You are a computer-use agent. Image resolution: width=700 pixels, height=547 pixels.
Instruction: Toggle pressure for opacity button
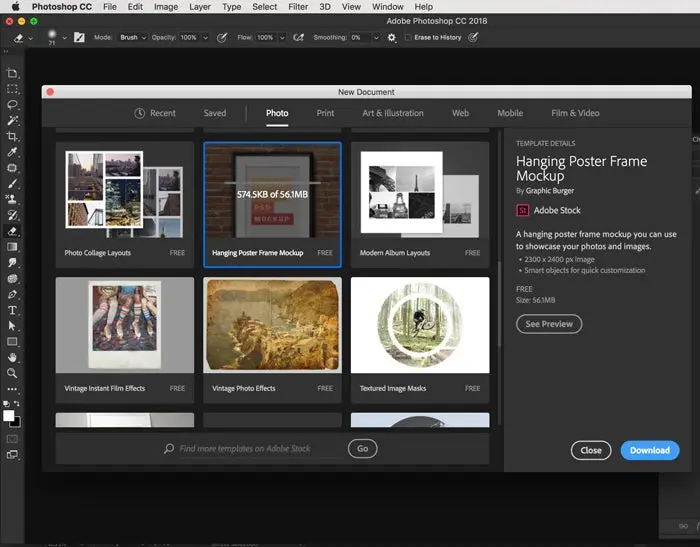coord(220,38)
